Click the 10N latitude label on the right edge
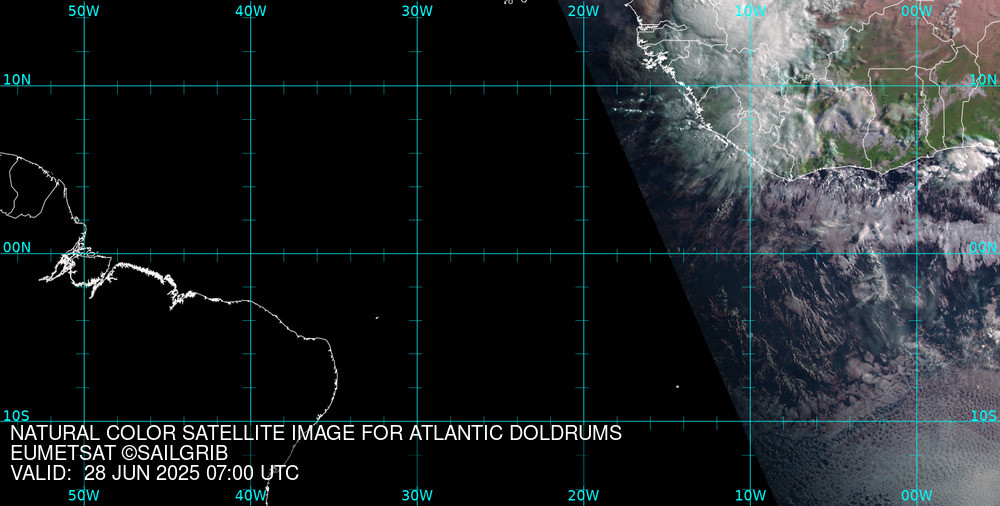 click(x=983, y=80)
